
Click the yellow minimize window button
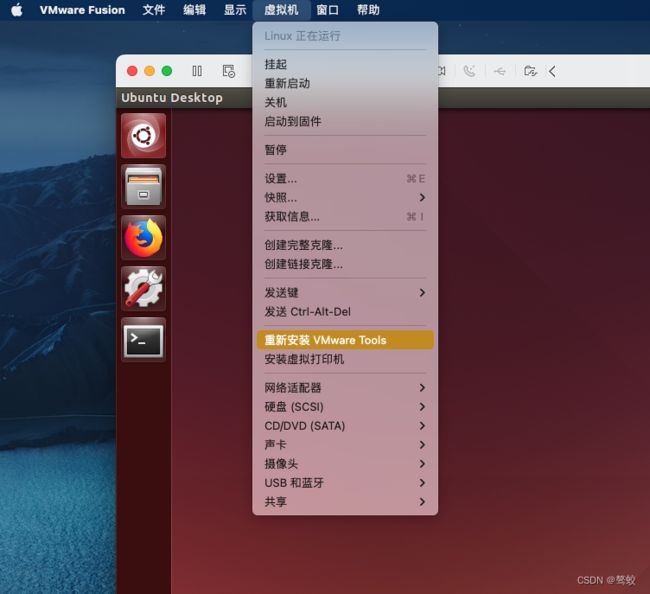point(150,71)
